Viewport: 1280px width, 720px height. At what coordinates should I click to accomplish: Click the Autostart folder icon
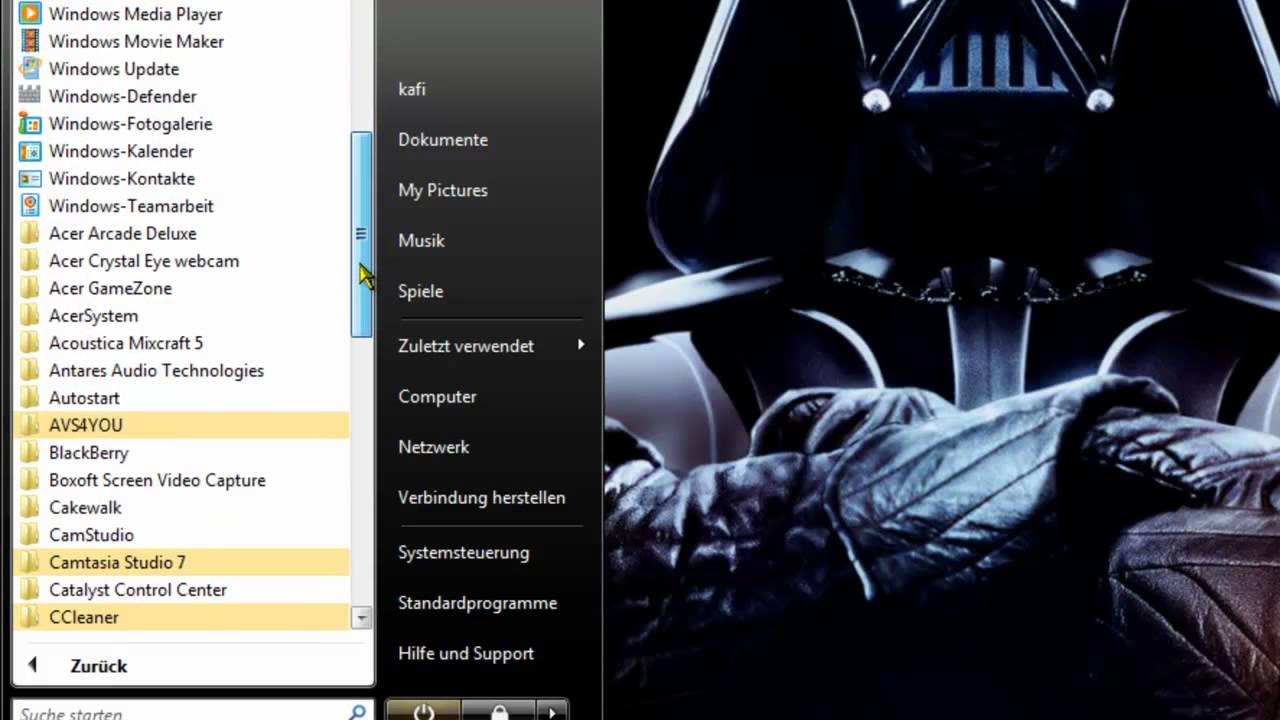pyautogui.click(x=30, y=398)
